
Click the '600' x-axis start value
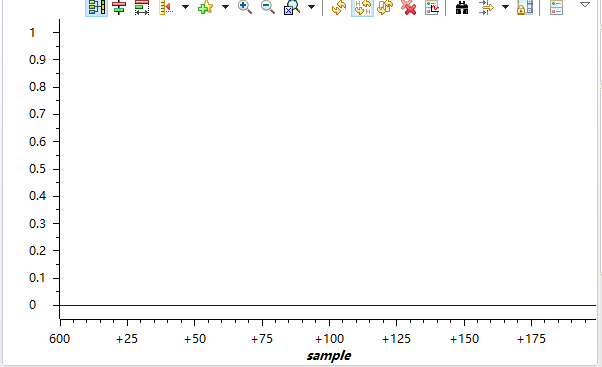pos(60,339)
